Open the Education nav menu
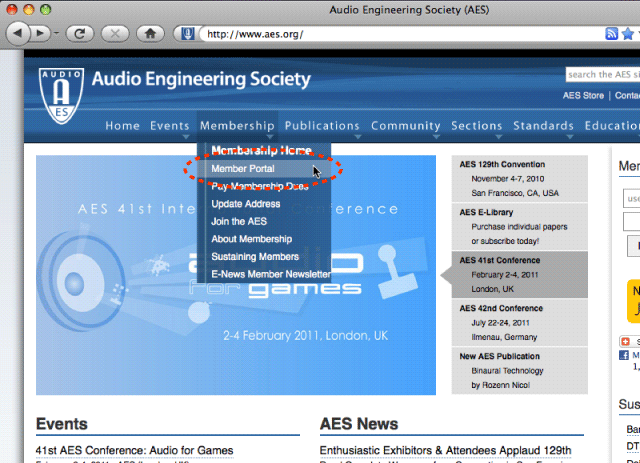The height and width of the screenshot is (463, 640). point(612,126)
